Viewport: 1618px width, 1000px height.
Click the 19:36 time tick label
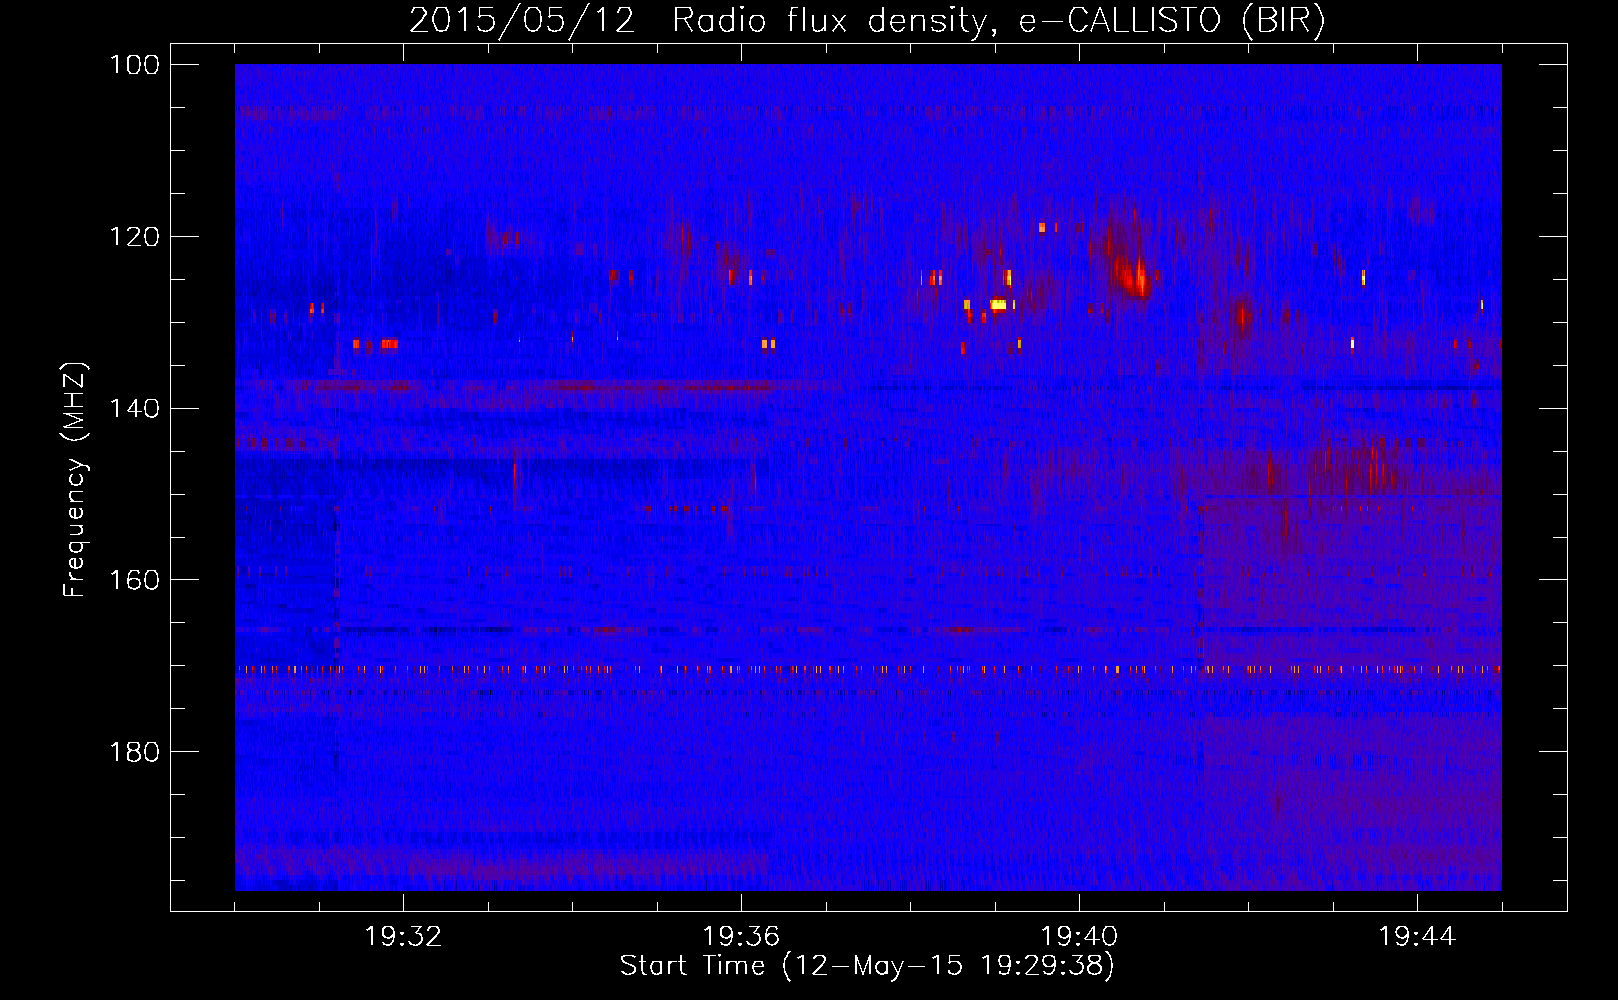(741, 937)
